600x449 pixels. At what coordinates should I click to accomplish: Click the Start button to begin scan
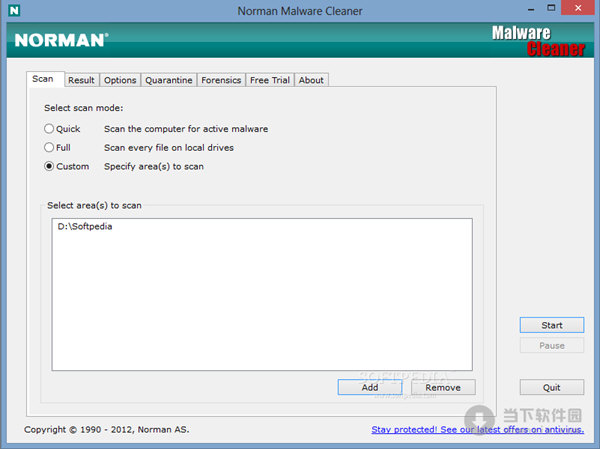coord(552,325)
